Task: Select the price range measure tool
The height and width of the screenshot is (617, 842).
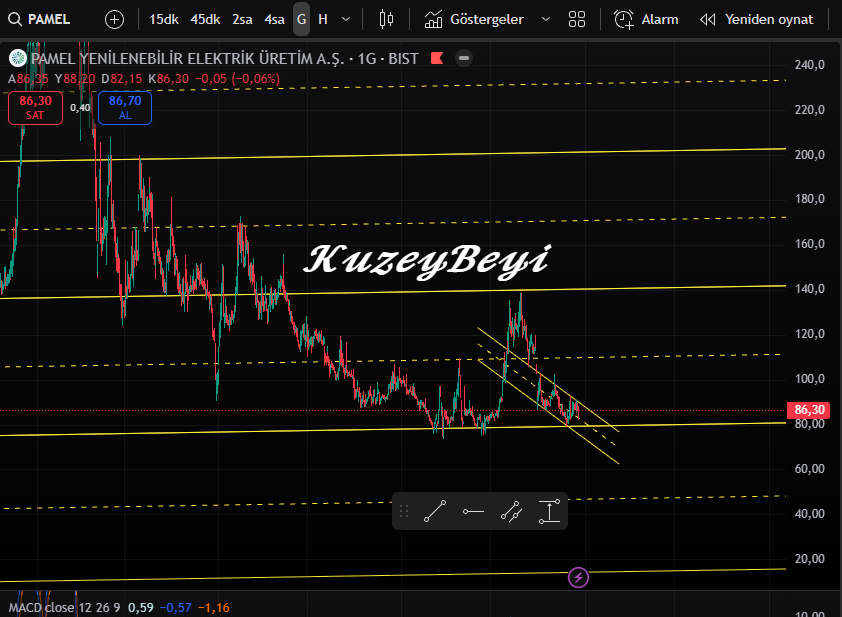Action: click(x=549, y=511)
